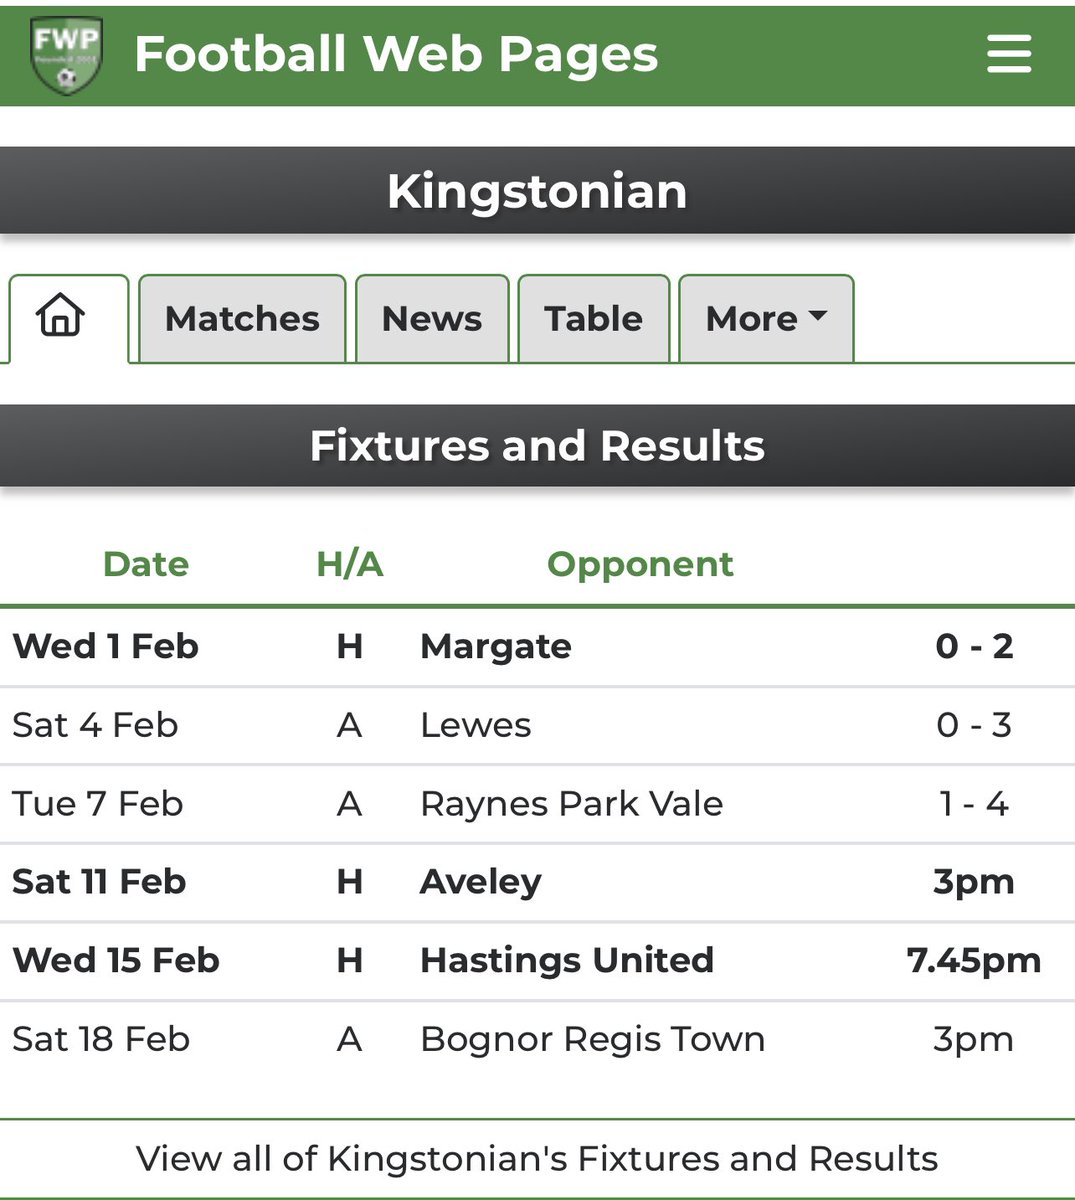Image resolution: width=1075 pixels, height=1200 pixels.
Task: Open the Hastings United fixture
Action: (x=537, y=960)
